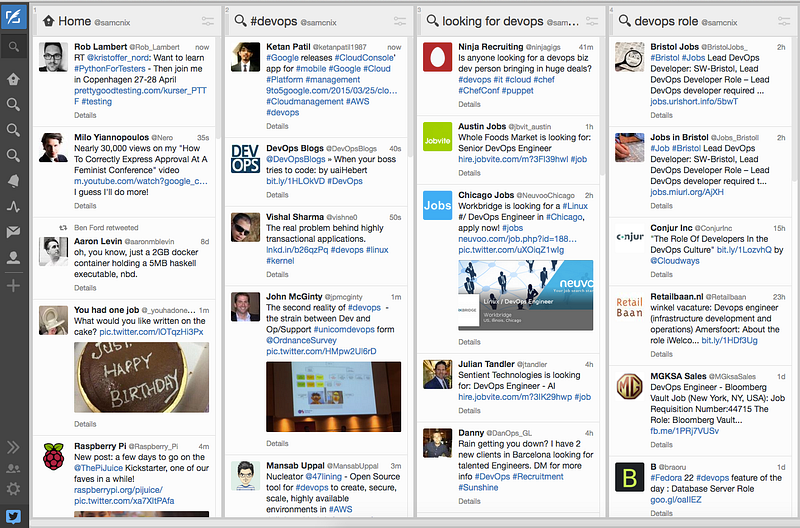Screen dimensions: 800x528
Task: Click the blue compose new Tweet button
Action: (x=13, y=17)
